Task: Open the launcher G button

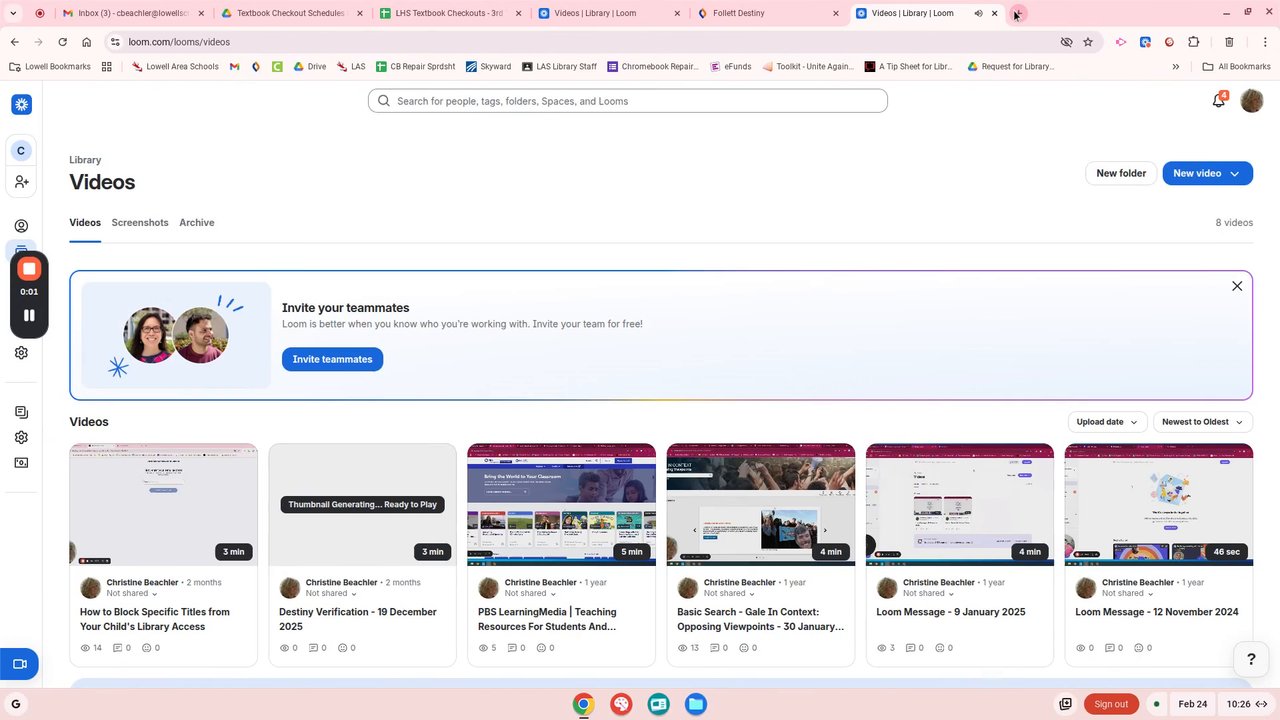Action: tap(15, 704)
